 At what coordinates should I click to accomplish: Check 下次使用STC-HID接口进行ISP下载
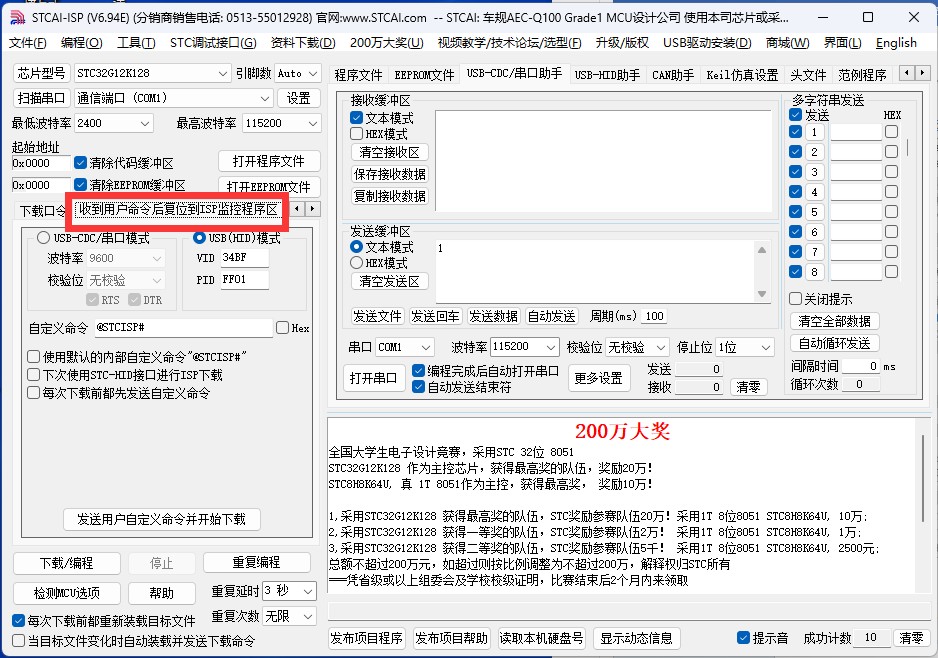(x=34, y=375)
